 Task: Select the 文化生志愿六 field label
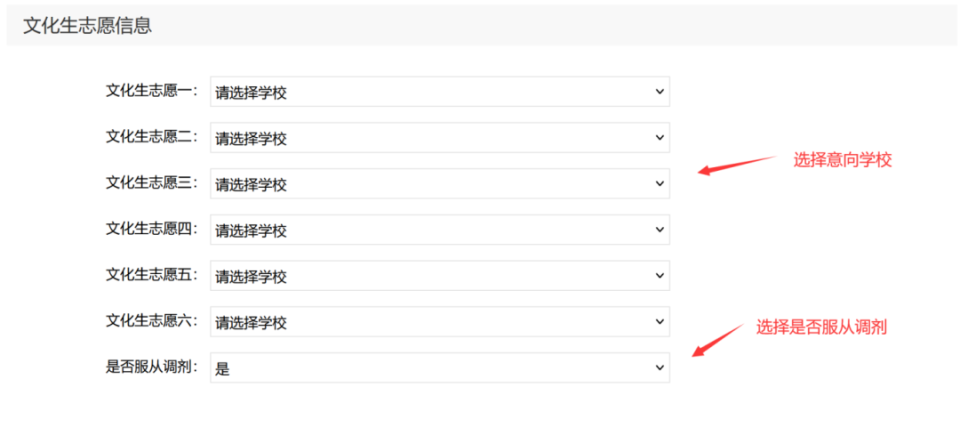click(x=152, y=320)
